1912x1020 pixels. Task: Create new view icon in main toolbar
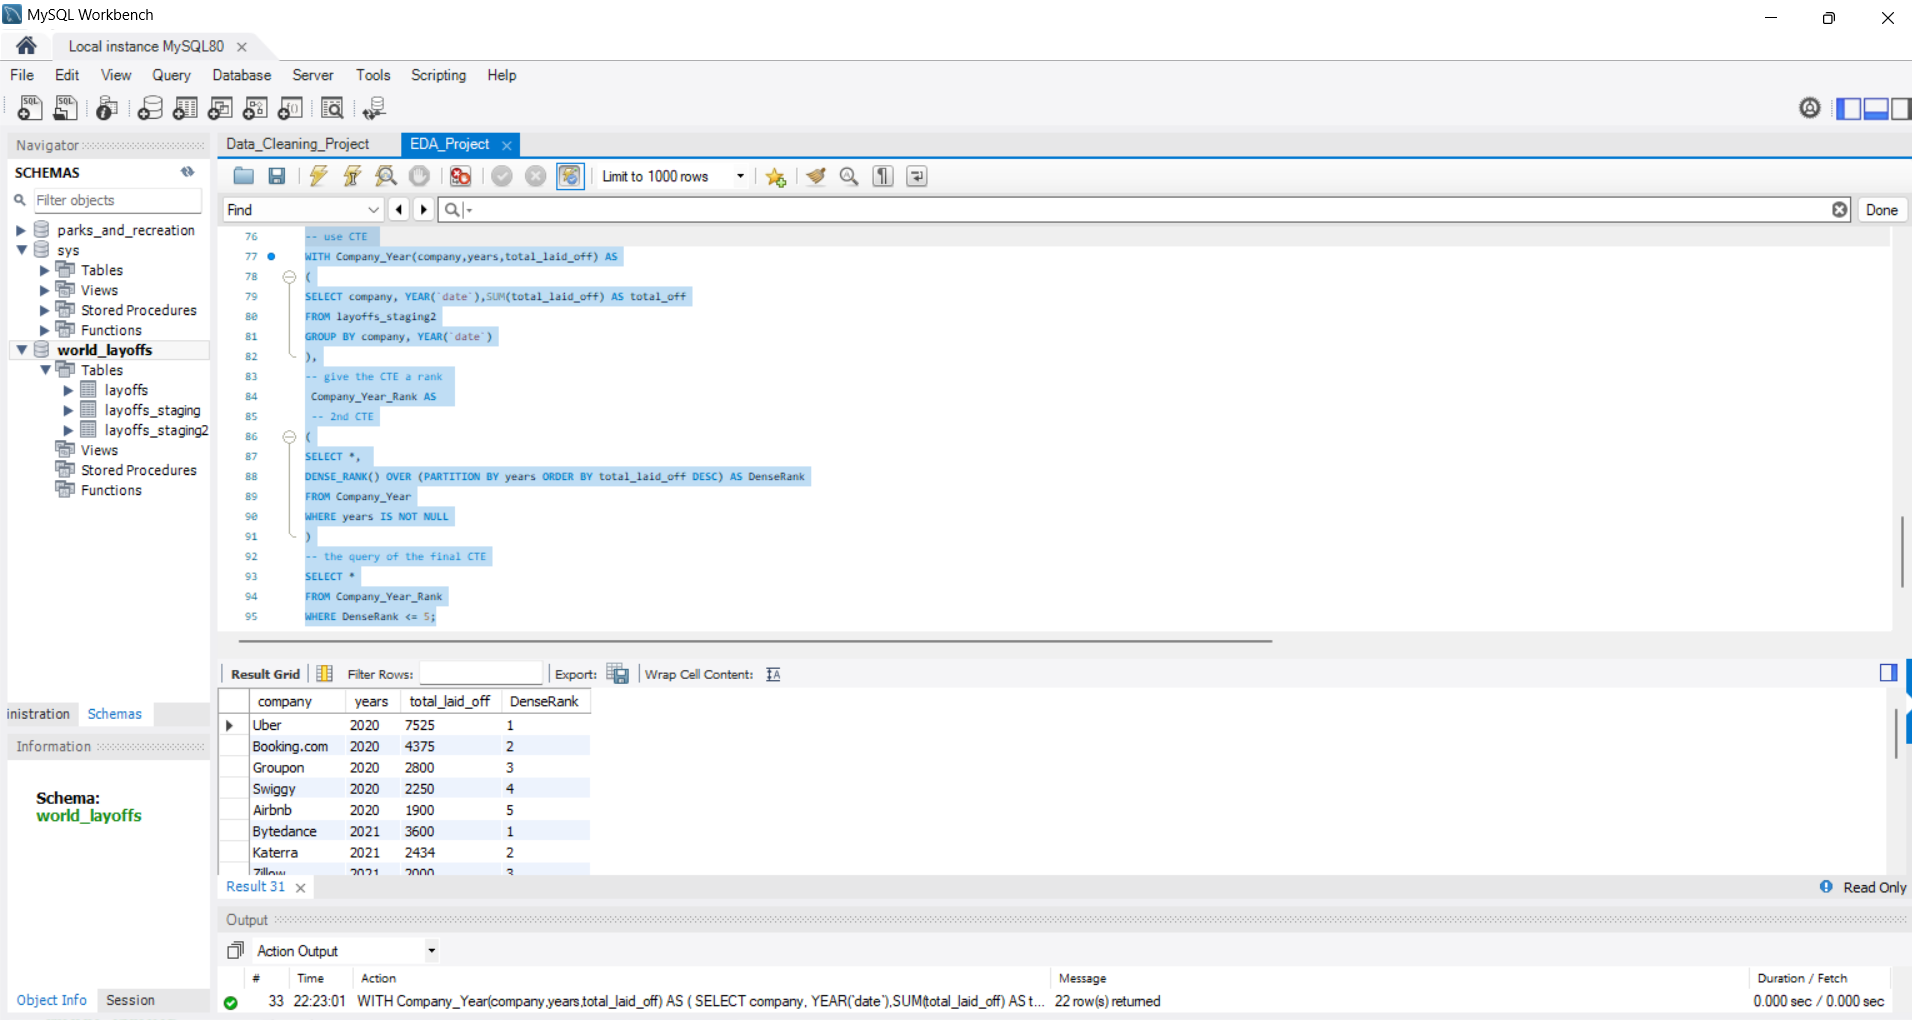tap(220, 108)
